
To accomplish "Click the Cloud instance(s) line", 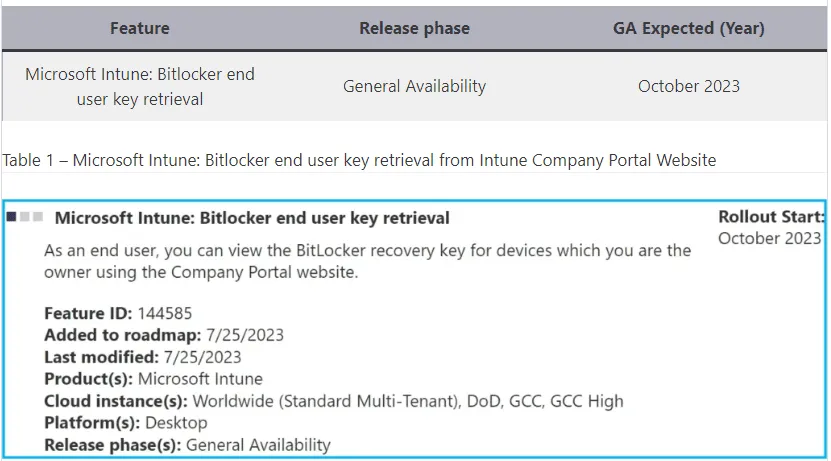I will tap(333, 401).
